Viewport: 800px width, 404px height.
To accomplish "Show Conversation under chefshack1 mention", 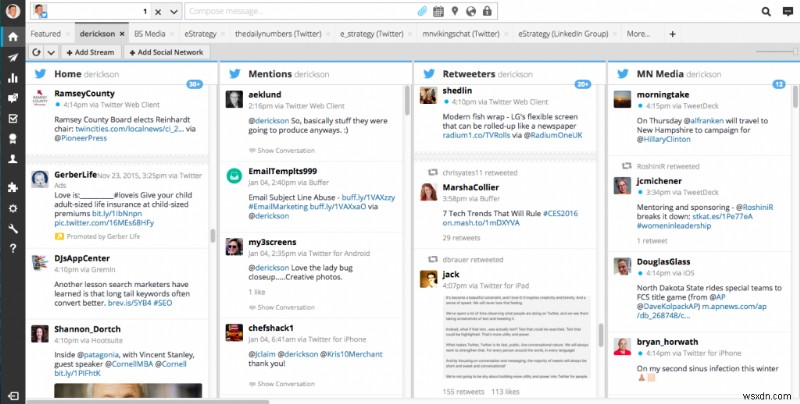I will (x=286, y=384).
